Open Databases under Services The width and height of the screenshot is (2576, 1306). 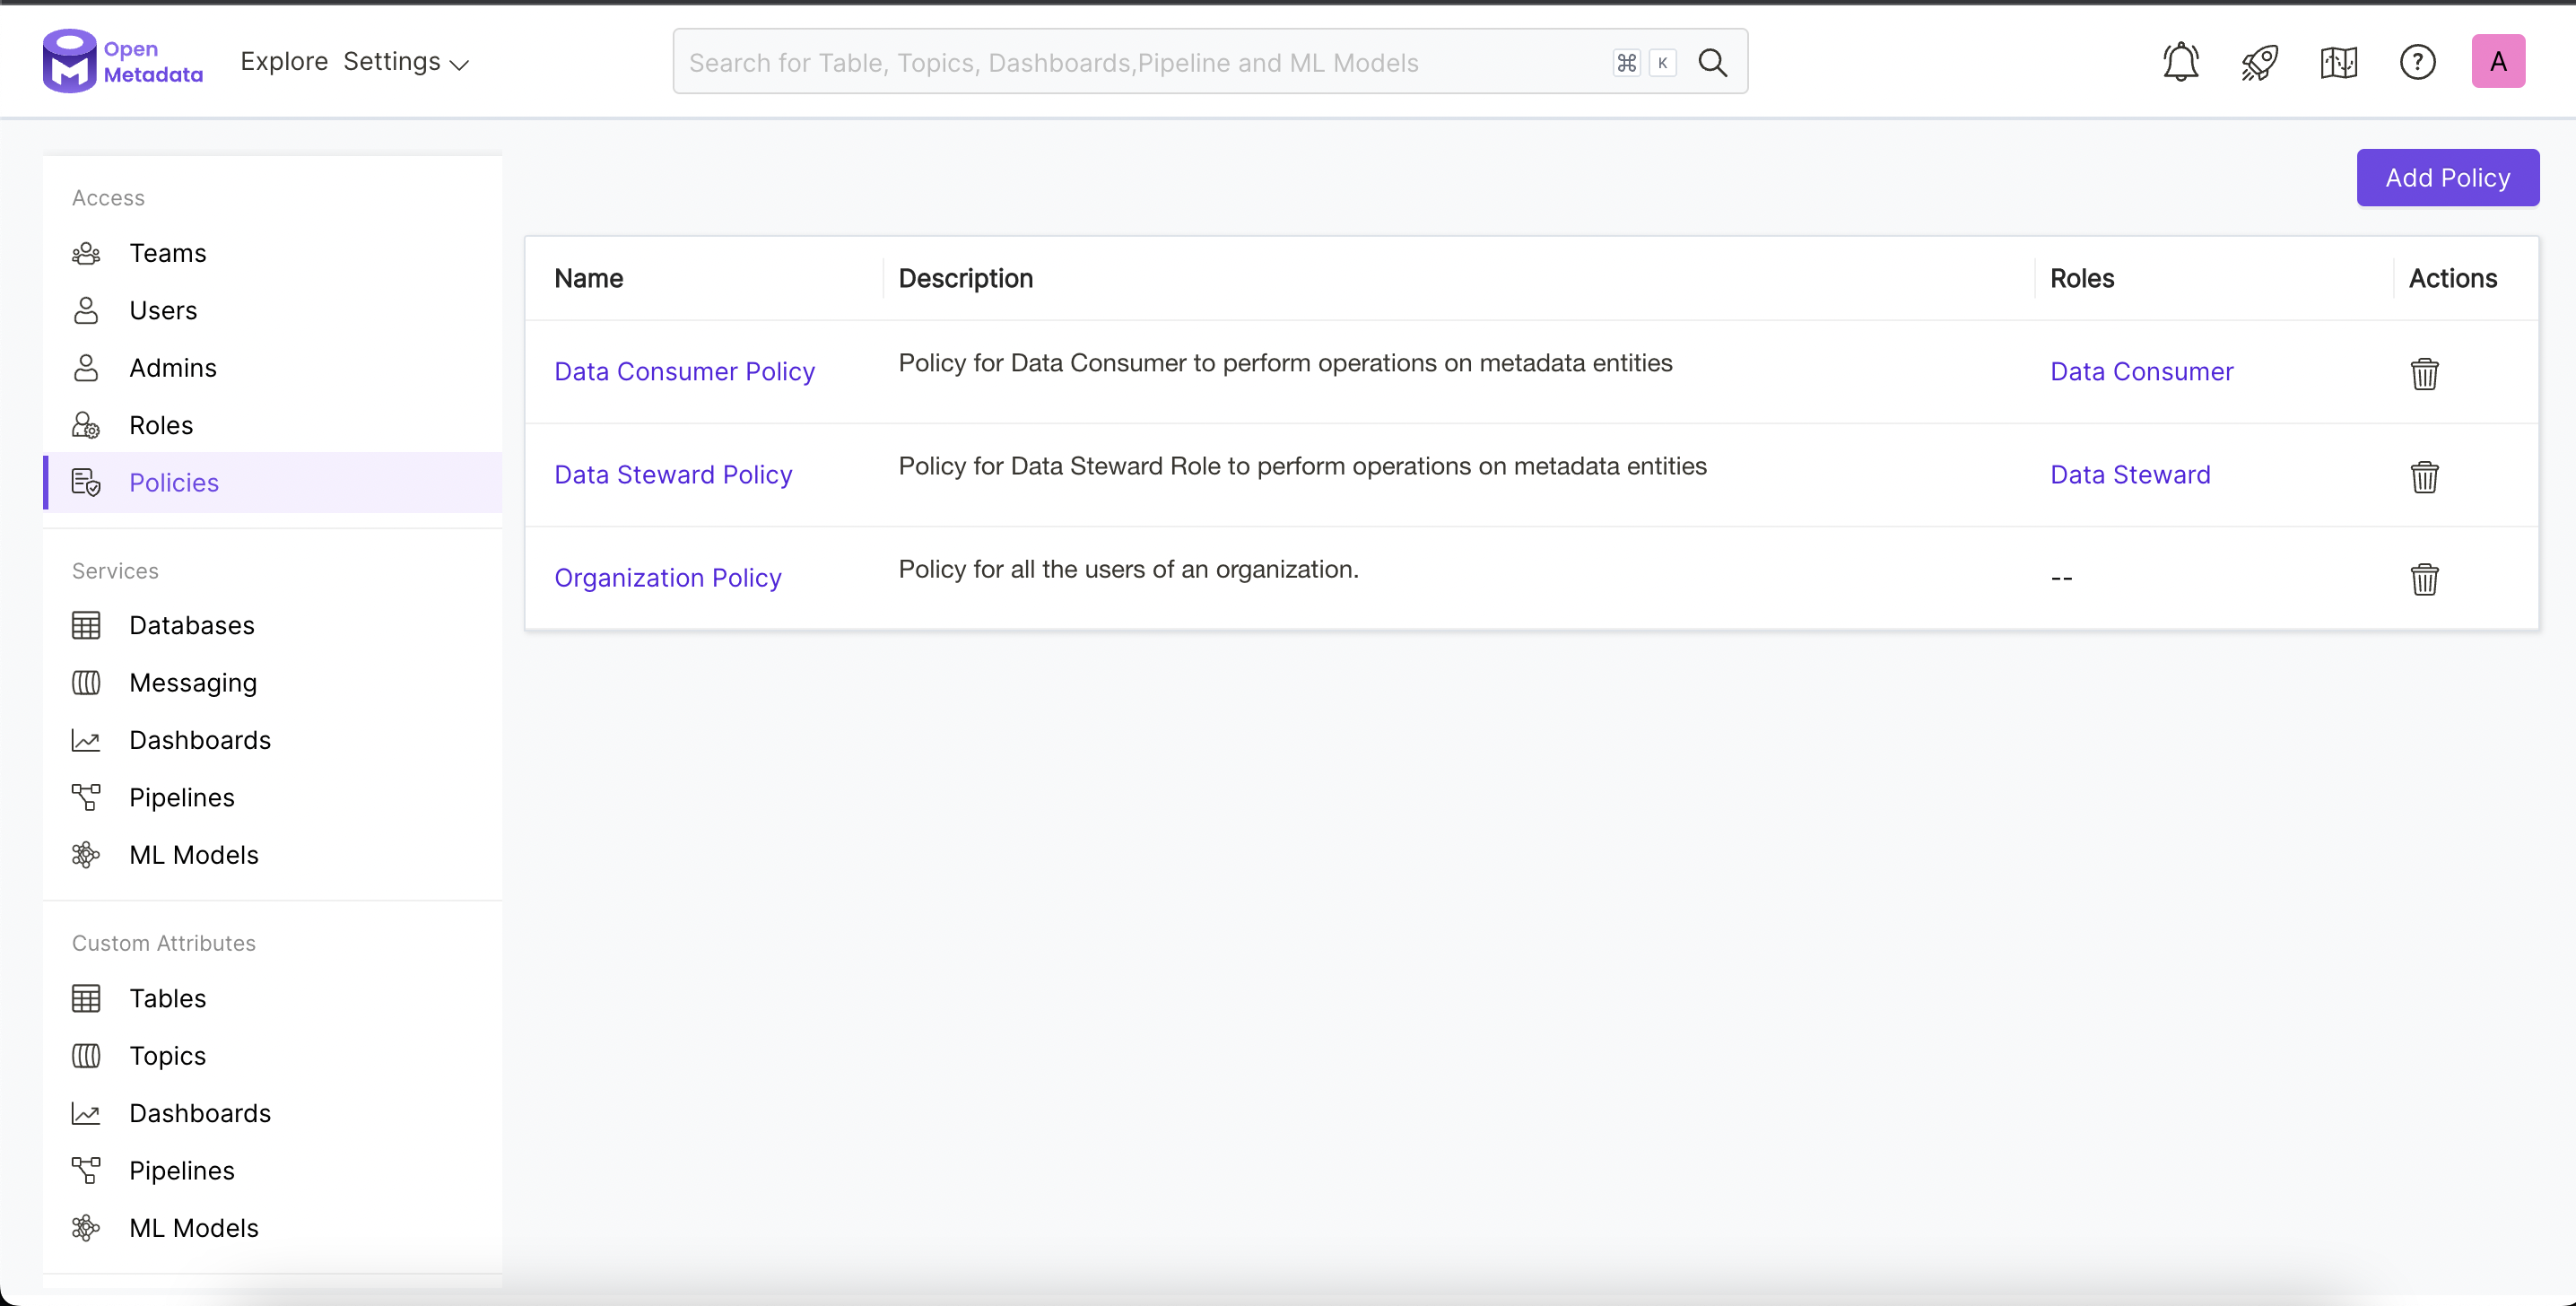click(x=191, y=625)
